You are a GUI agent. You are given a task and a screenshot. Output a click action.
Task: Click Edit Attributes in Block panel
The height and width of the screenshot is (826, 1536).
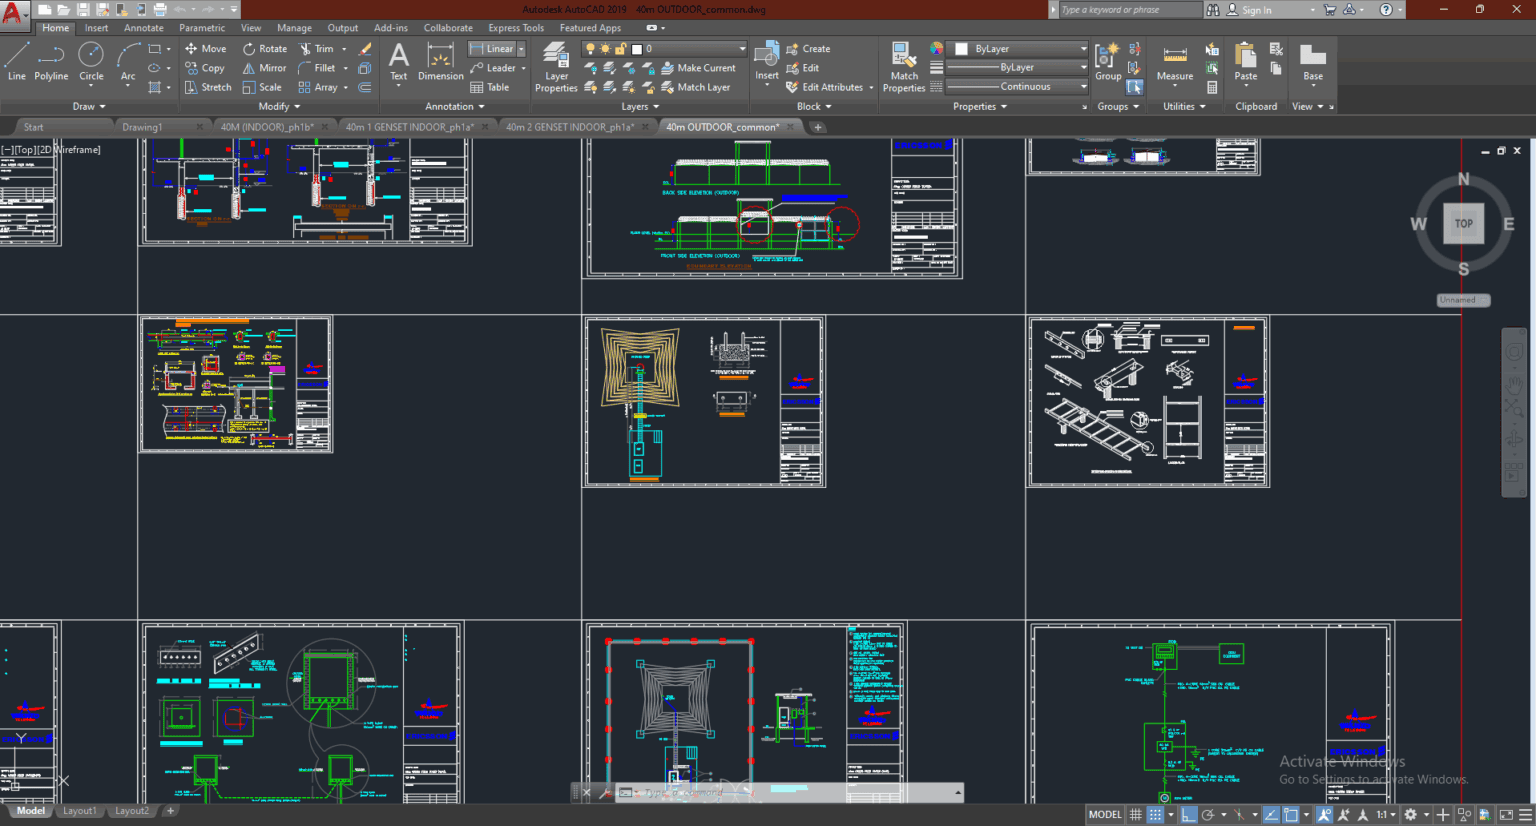click(826, 86)
